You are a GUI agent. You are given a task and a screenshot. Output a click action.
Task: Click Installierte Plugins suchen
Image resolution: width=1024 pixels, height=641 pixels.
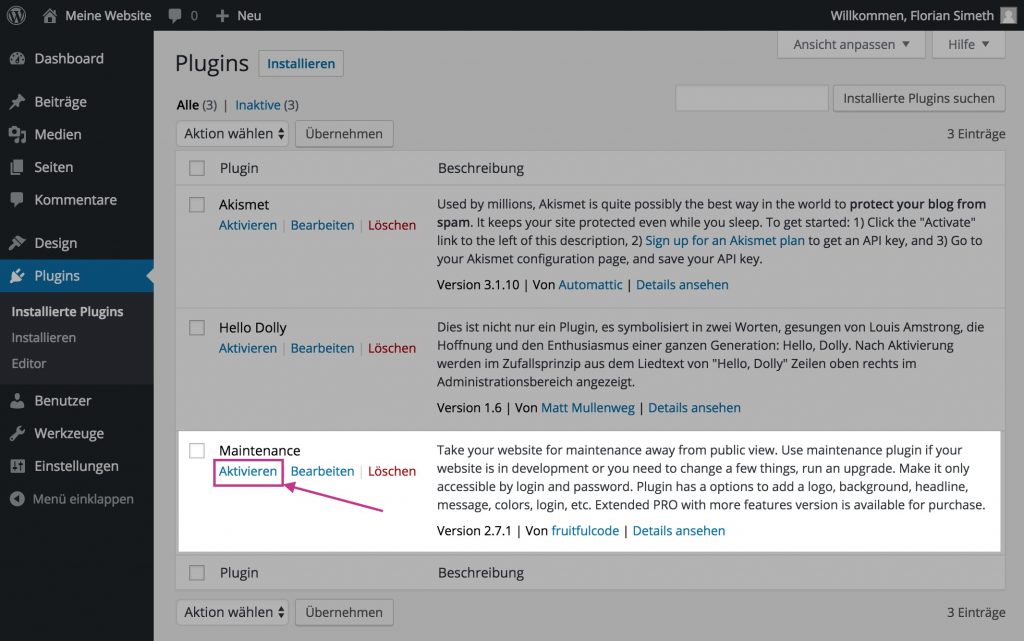[x=918, y=98]
